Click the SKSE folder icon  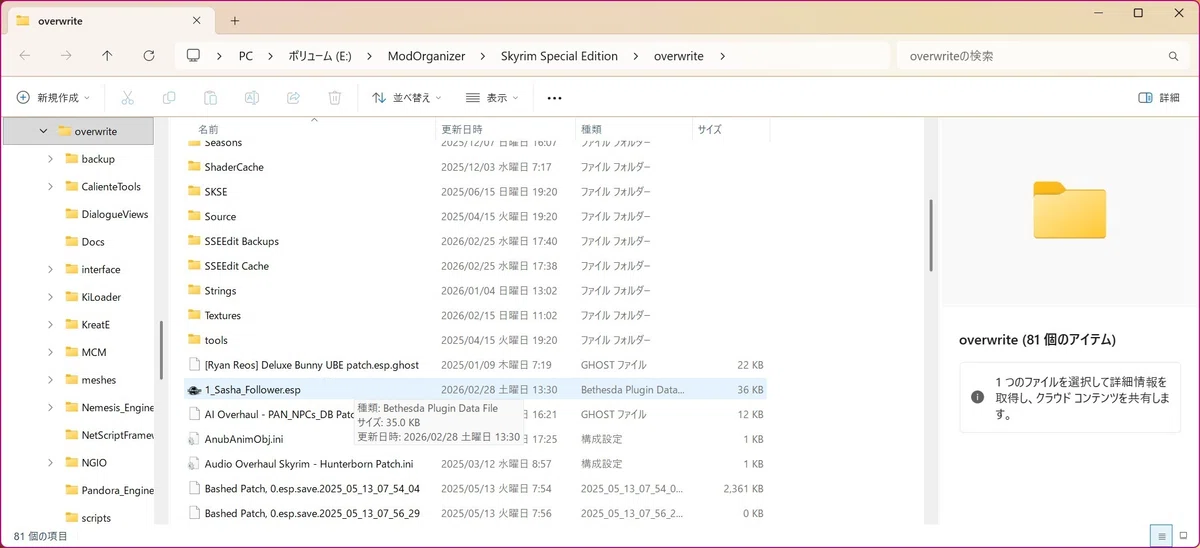click(x=194, y=191)
